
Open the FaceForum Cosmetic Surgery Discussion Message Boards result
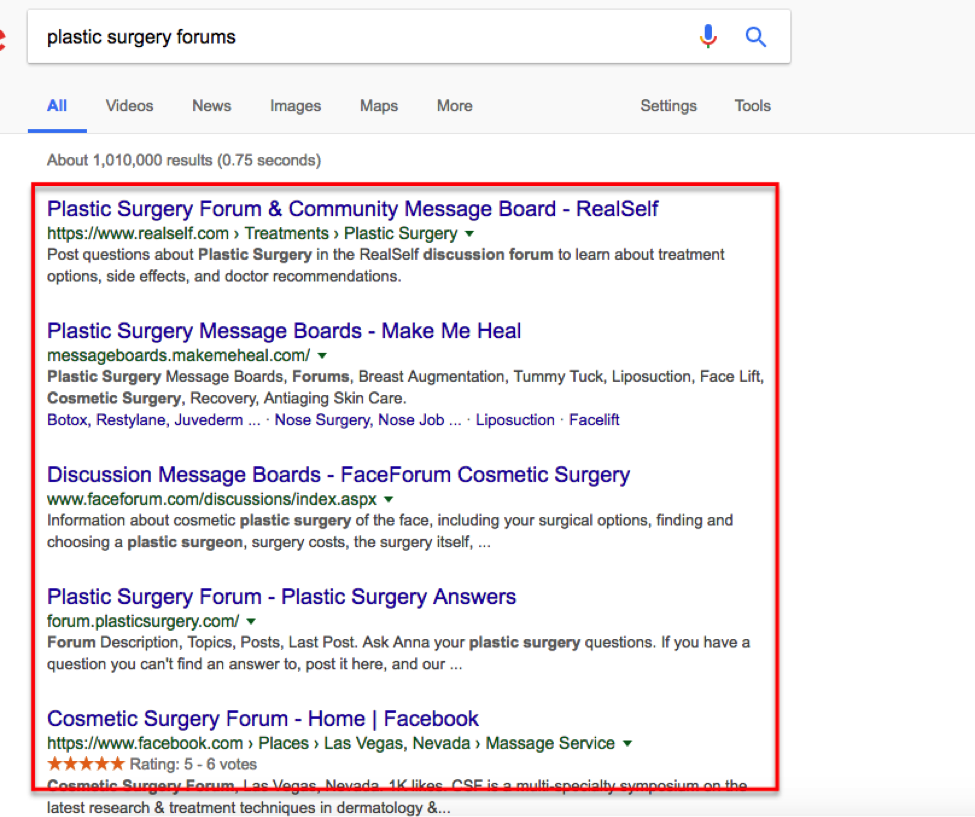tap(338, 475)
